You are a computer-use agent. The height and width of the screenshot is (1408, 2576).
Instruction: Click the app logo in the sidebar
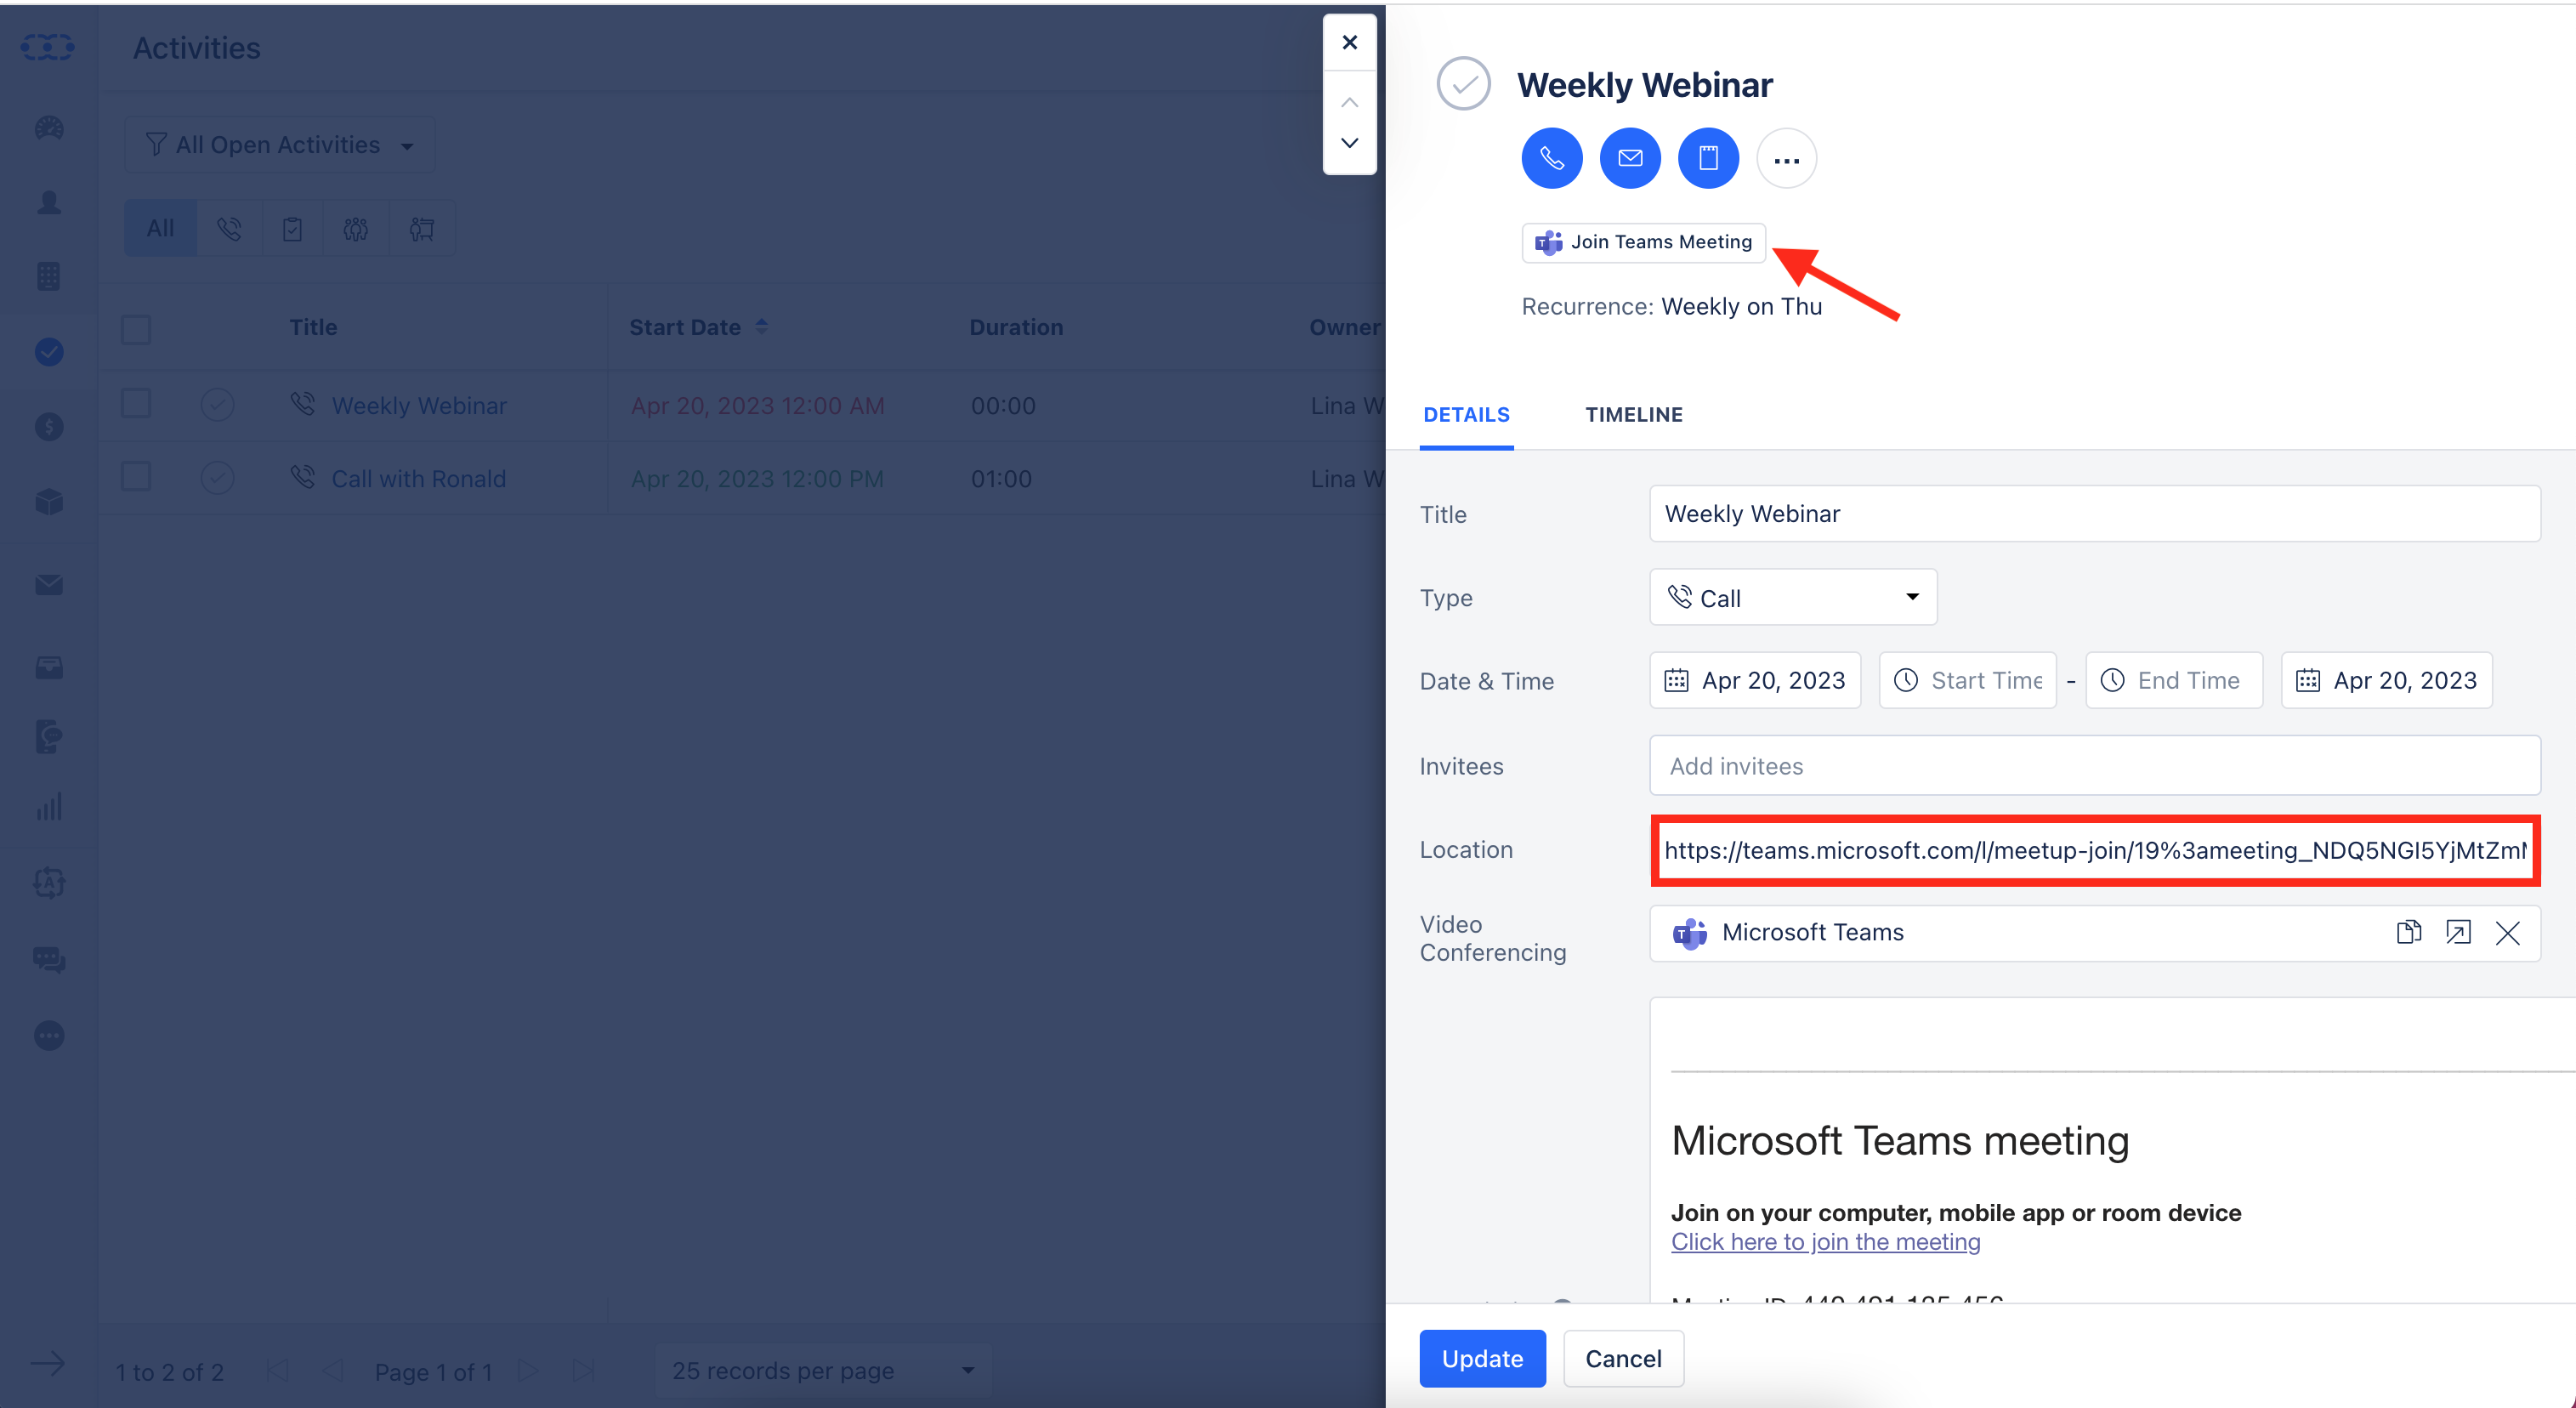coord(47,46)
